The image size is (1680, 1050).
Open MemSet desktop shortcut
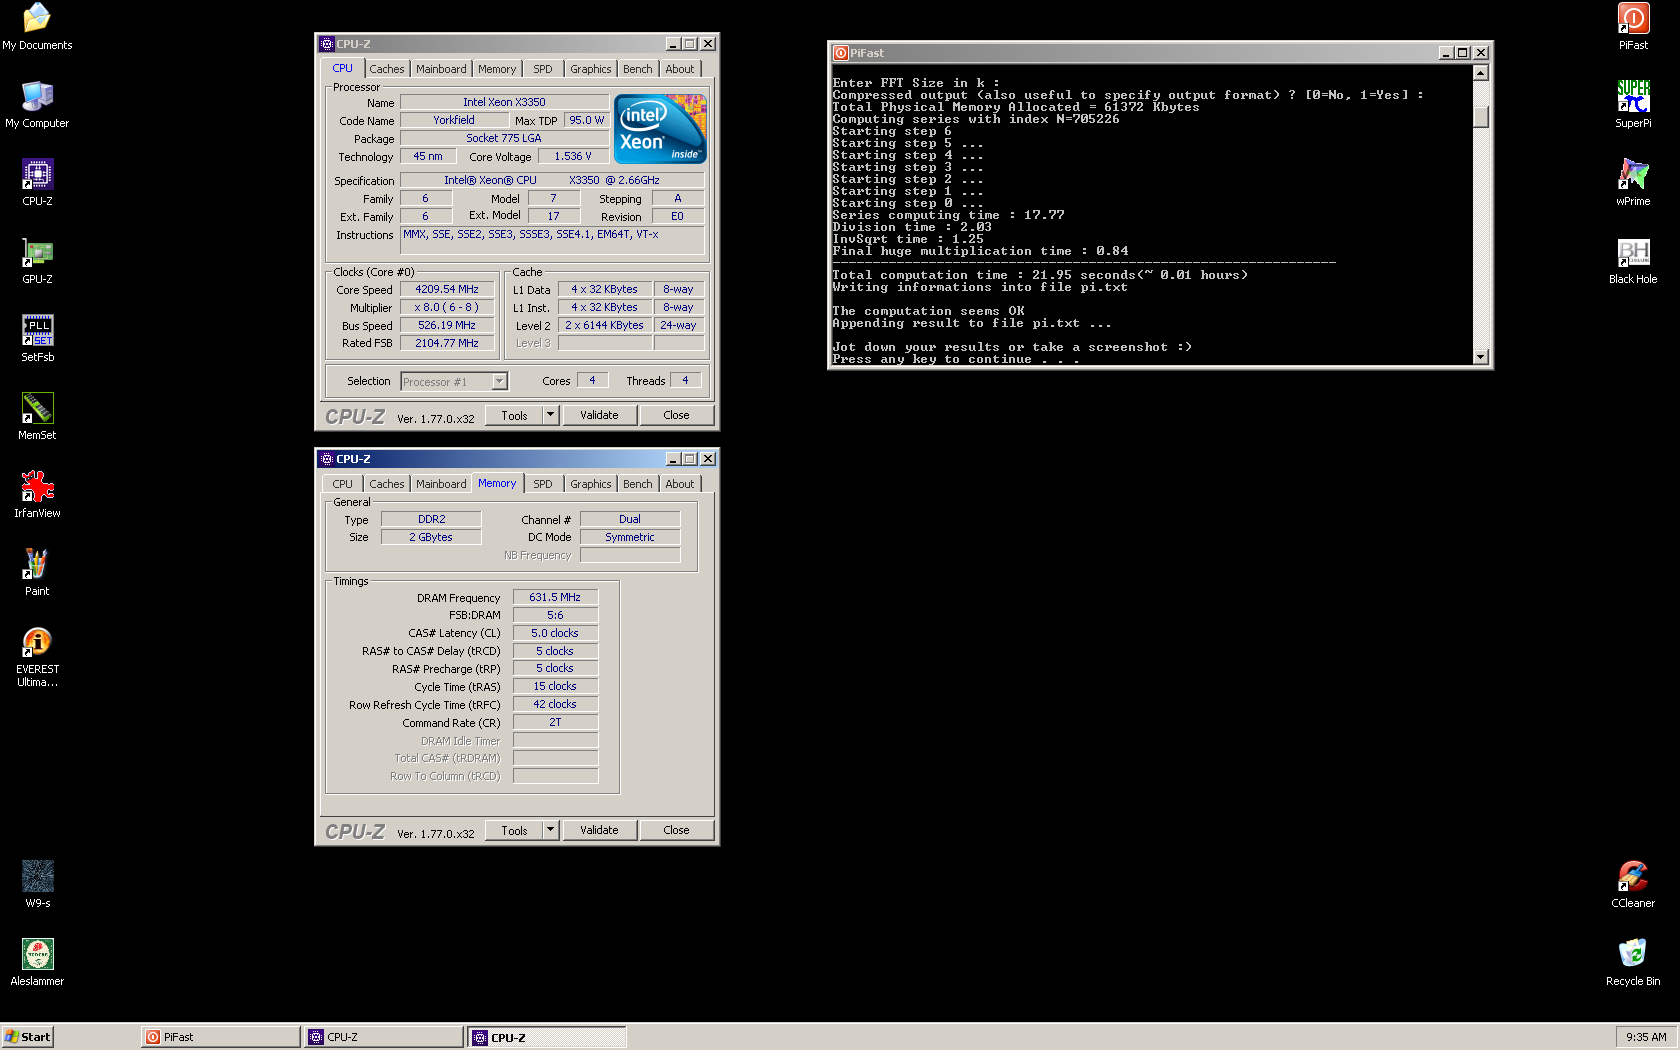coord(37,417)
